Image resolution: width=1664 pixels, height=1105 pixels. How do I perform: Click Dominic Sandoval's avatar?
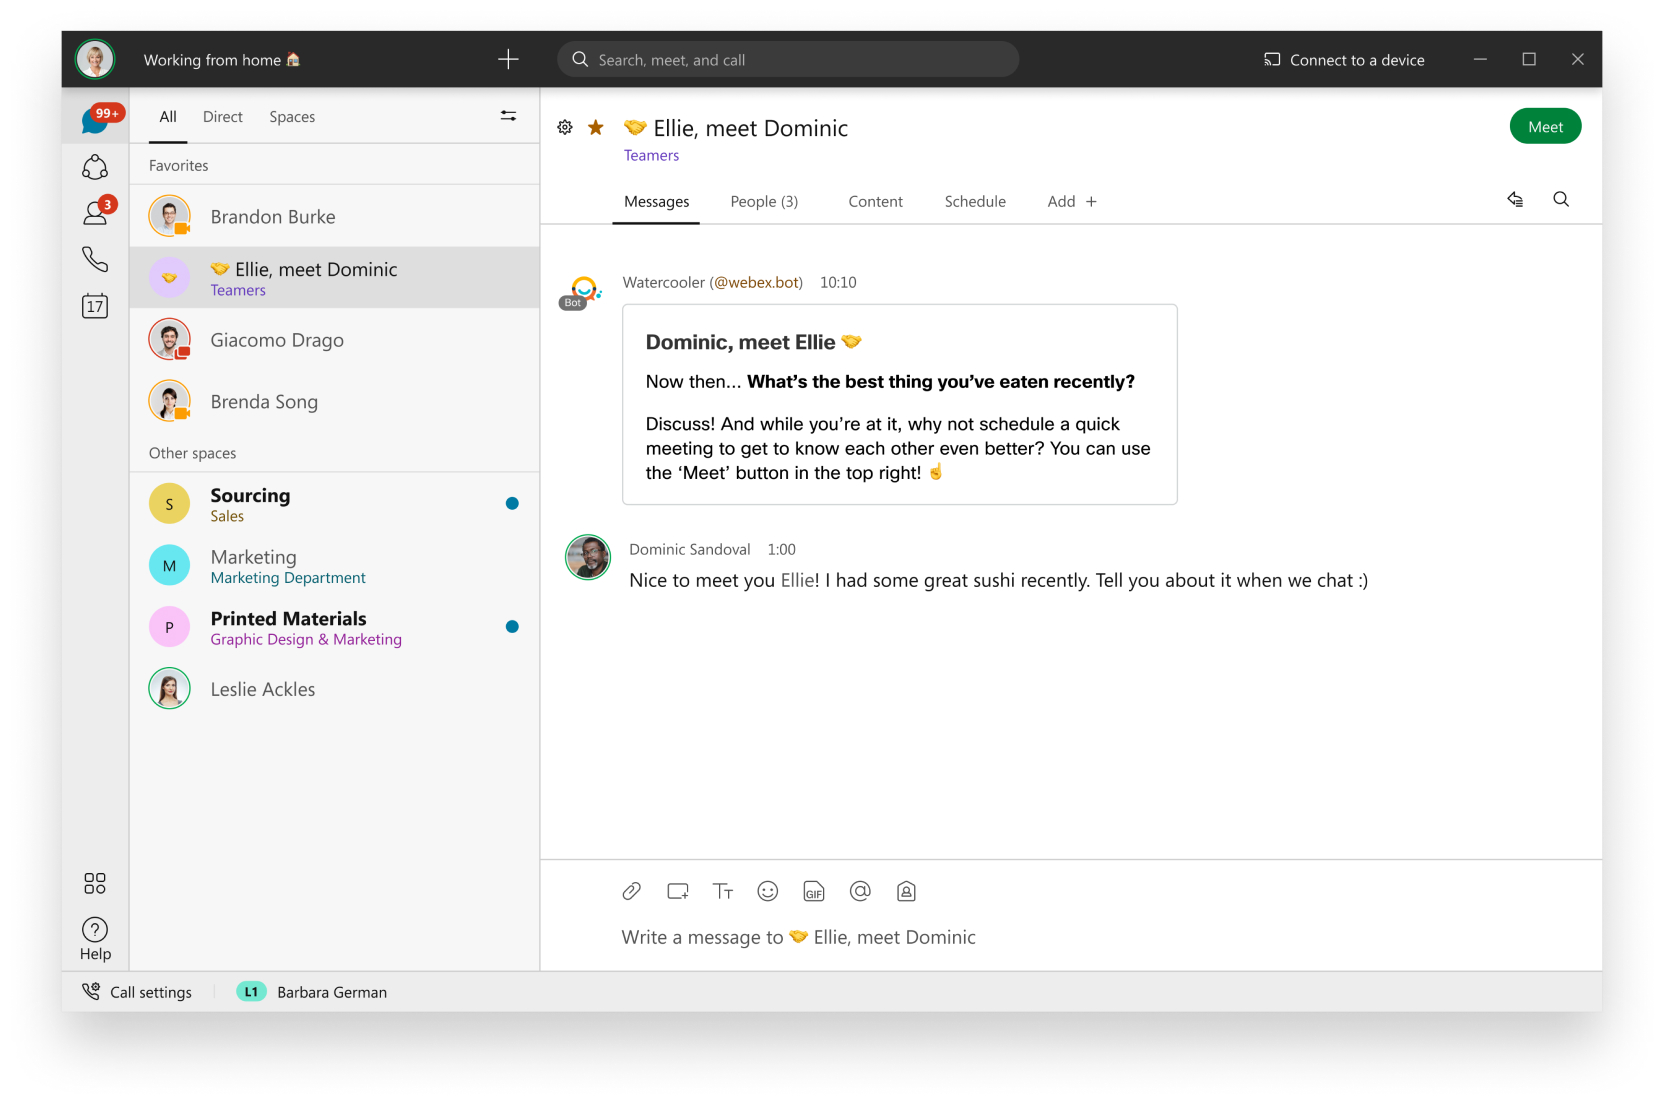[x=588, y=557]
